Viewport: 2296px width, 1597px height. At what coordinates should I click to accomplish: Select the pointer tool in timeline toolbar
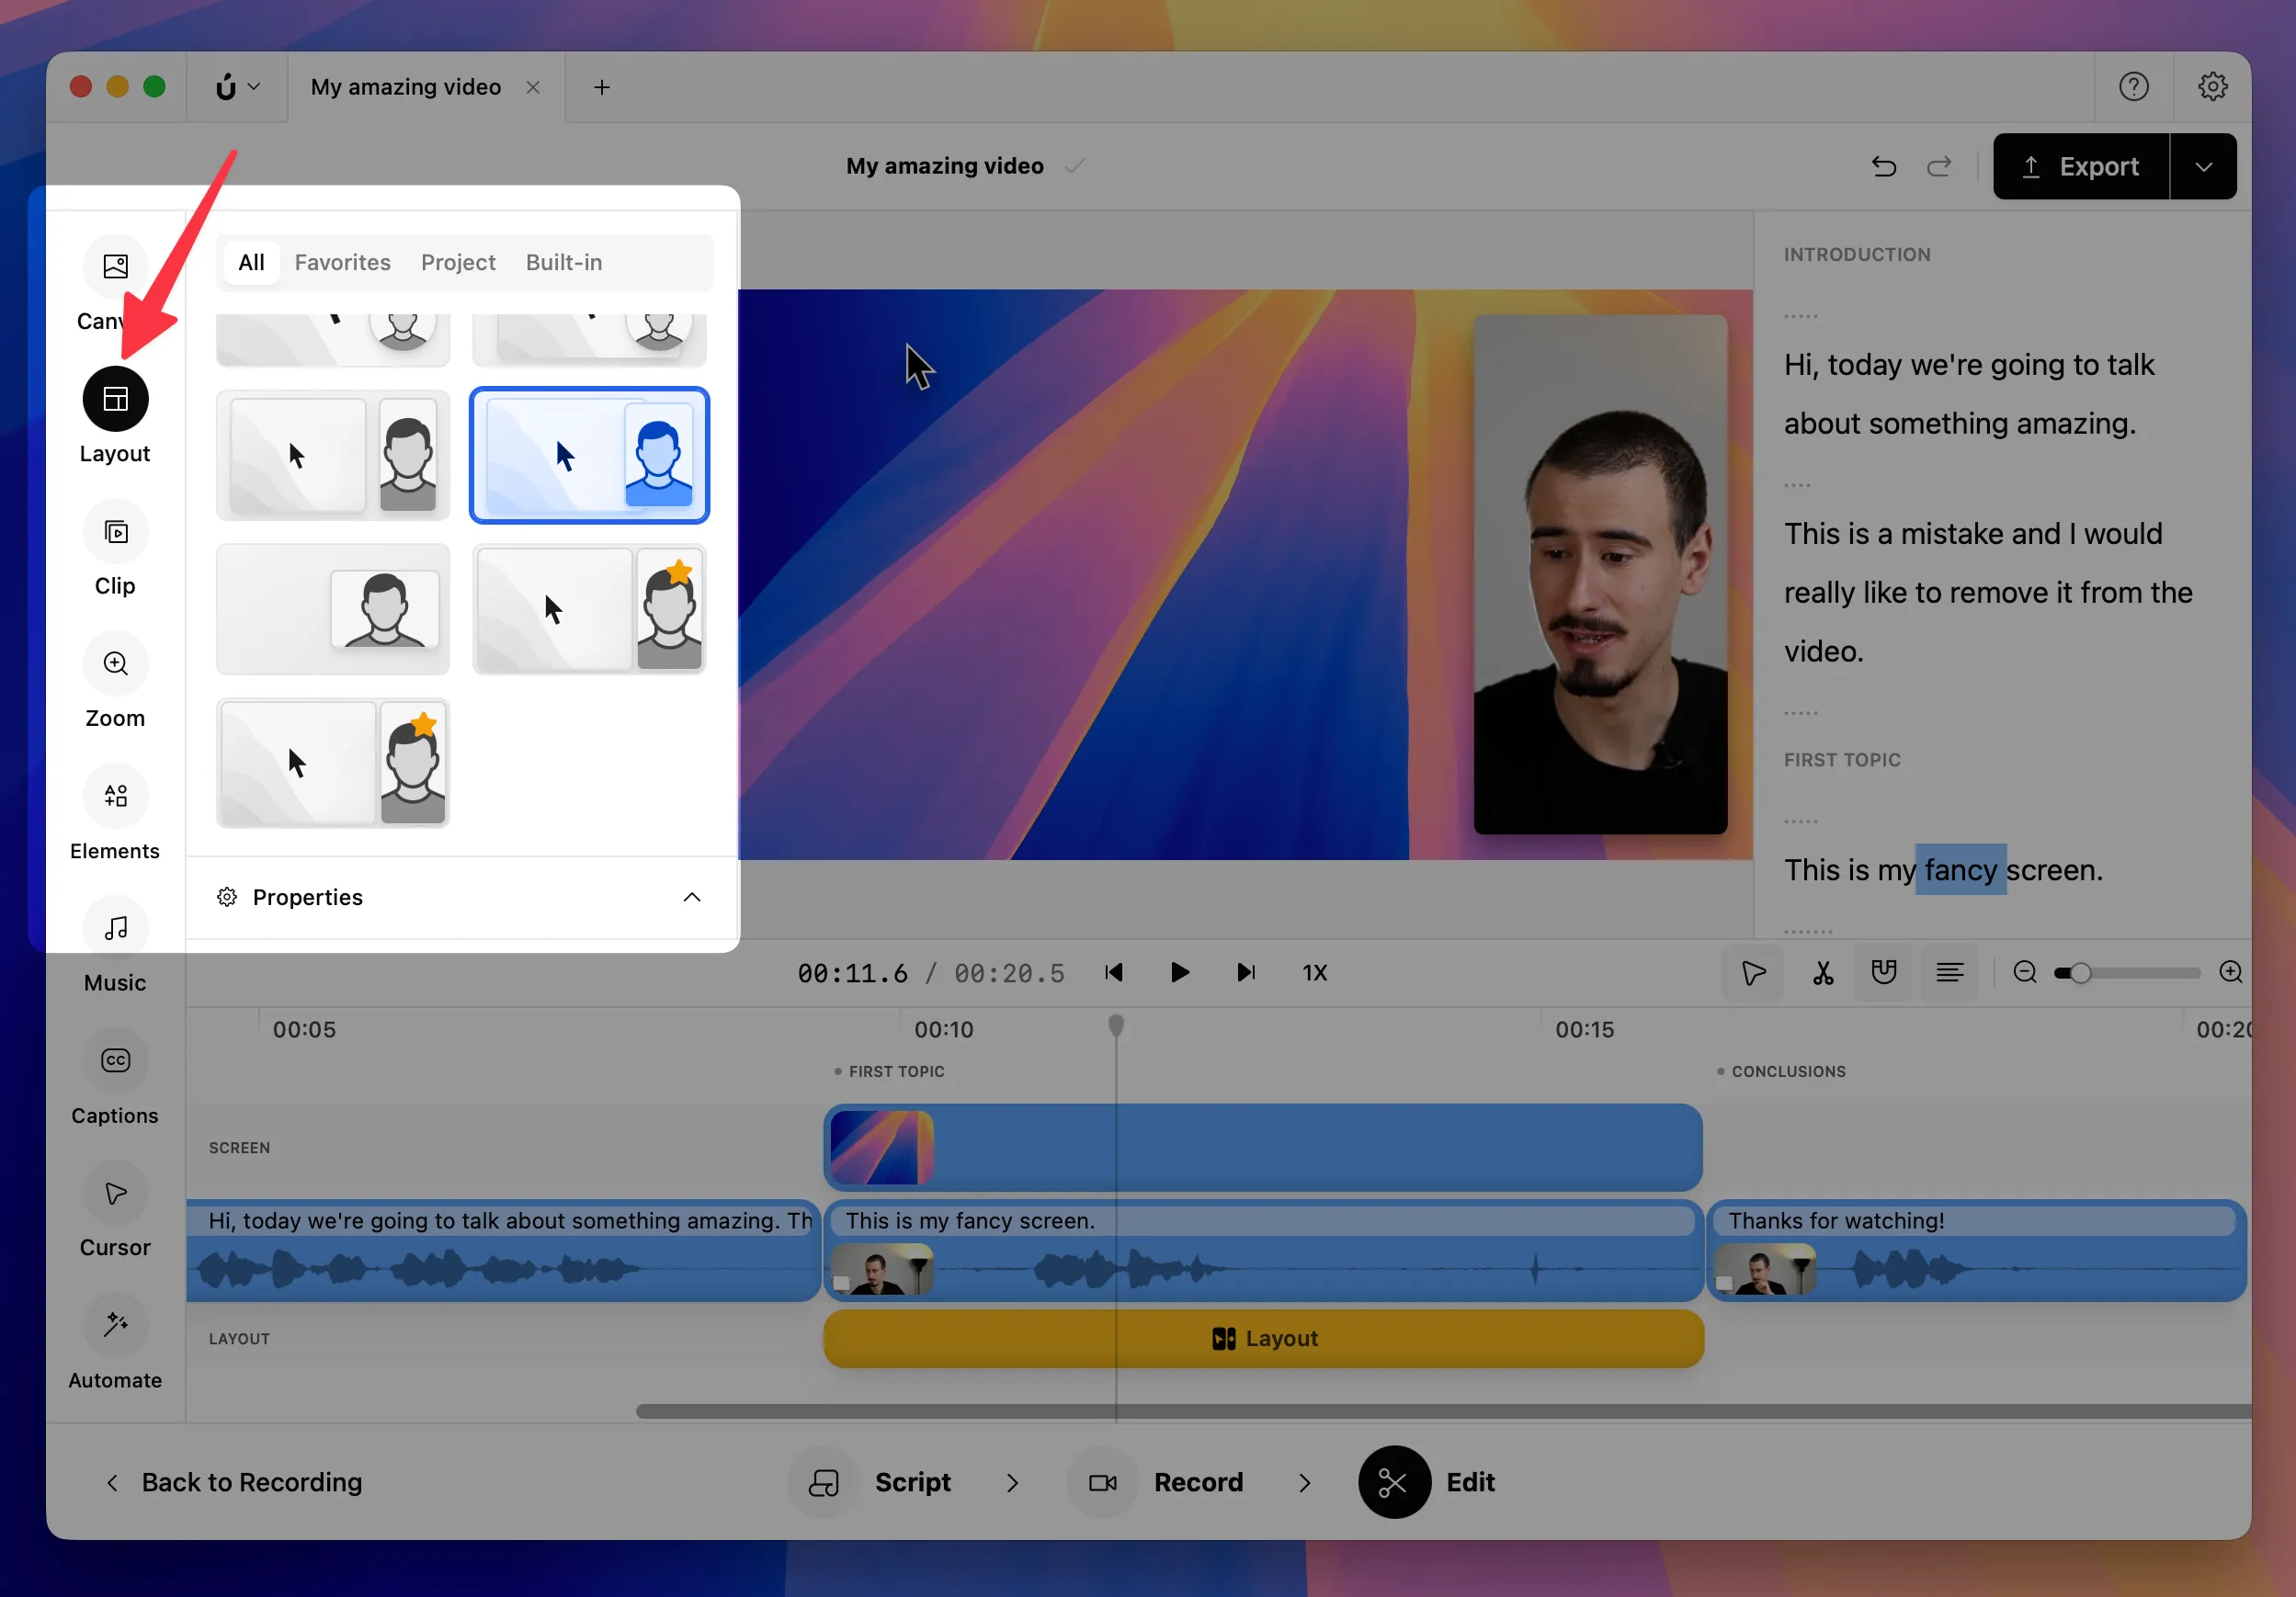click(x=1752, y=973)
